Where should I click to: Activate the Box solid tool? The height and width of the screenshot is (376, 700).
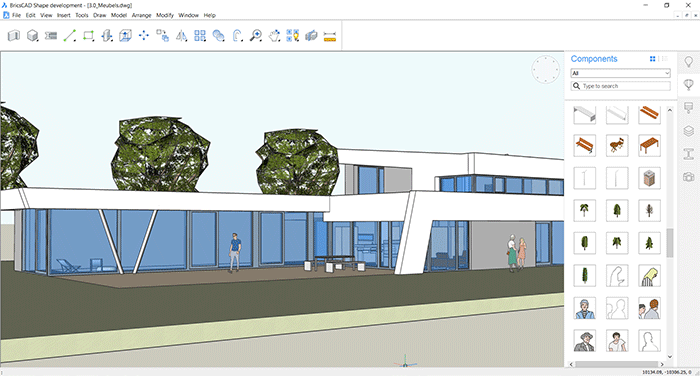32,35
